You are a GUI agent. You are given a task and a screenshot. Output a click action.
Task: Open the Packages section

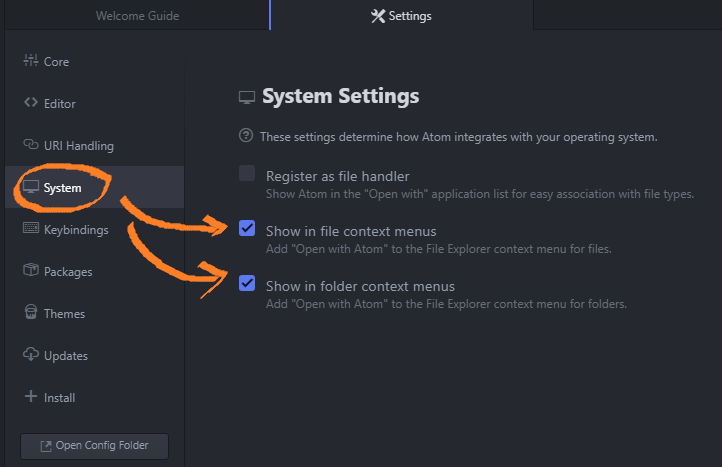(94, 271)
